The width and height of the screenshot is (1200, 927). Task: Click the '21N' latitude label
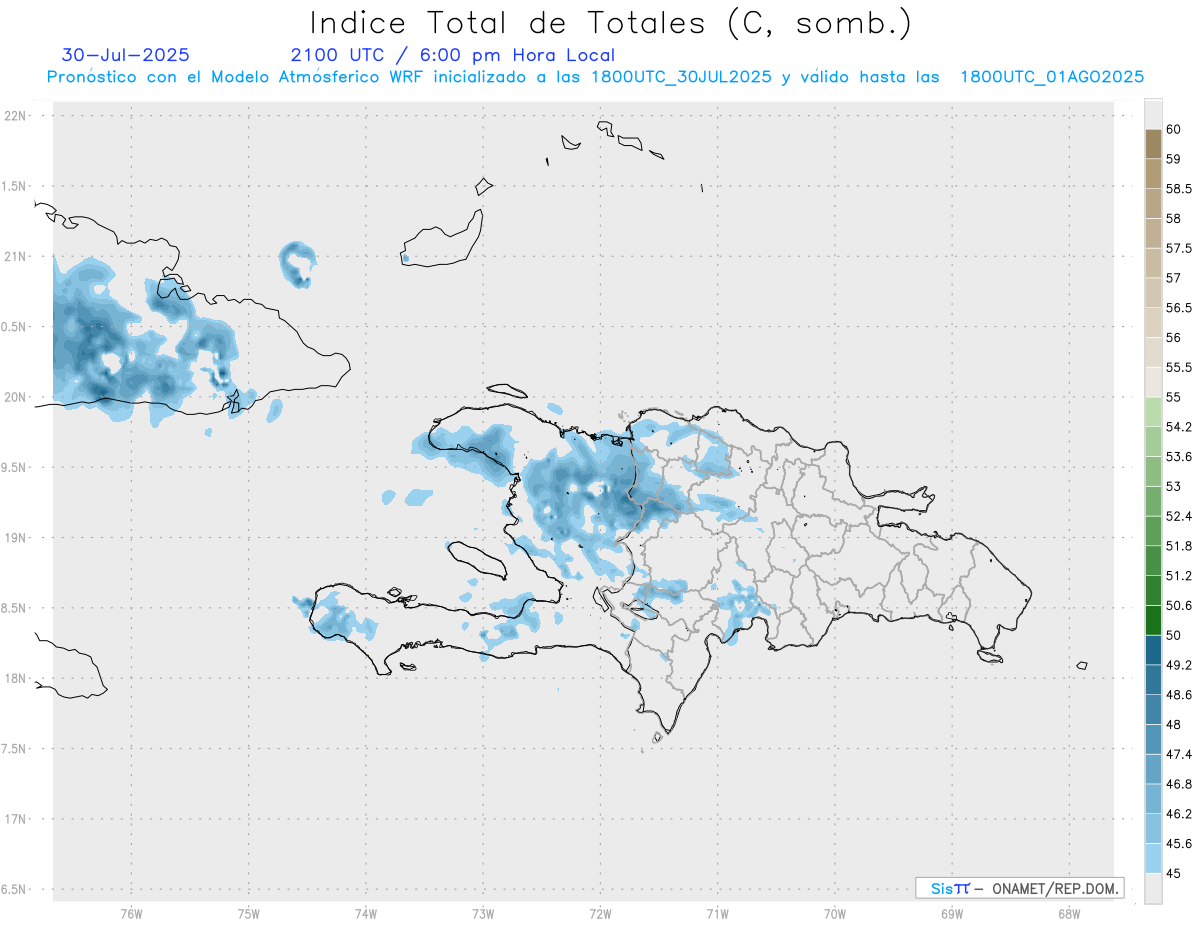(x=15, y=256)
